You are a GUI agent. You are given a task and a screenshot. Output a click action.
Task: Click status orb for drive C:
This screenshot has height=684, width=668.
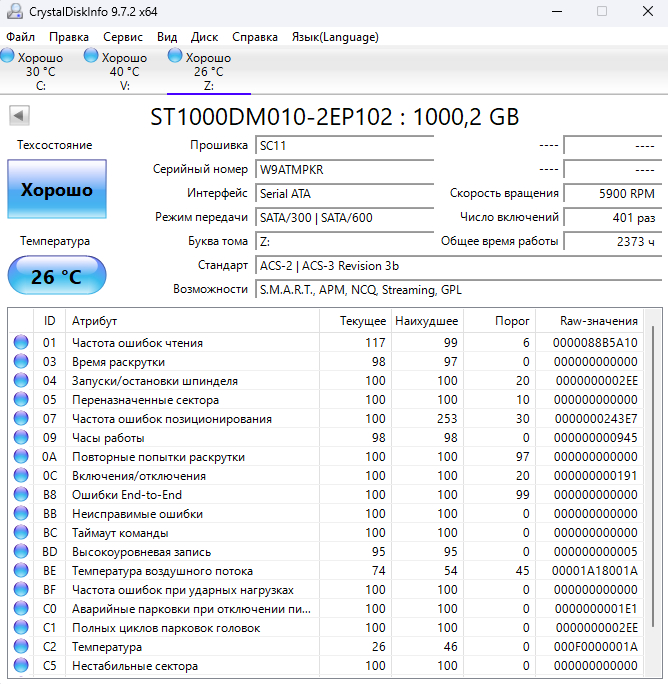coord(8,57)
